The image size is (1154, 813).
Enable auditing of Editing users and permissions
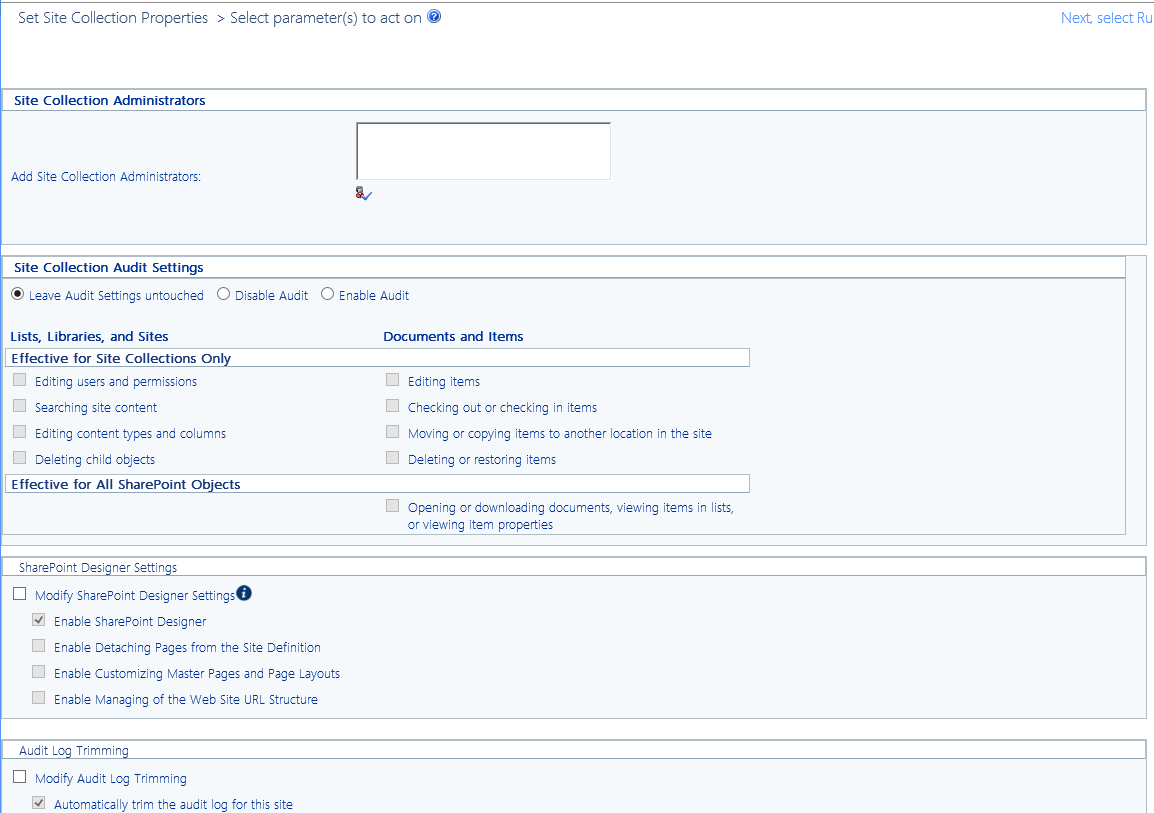coord(19,378)
